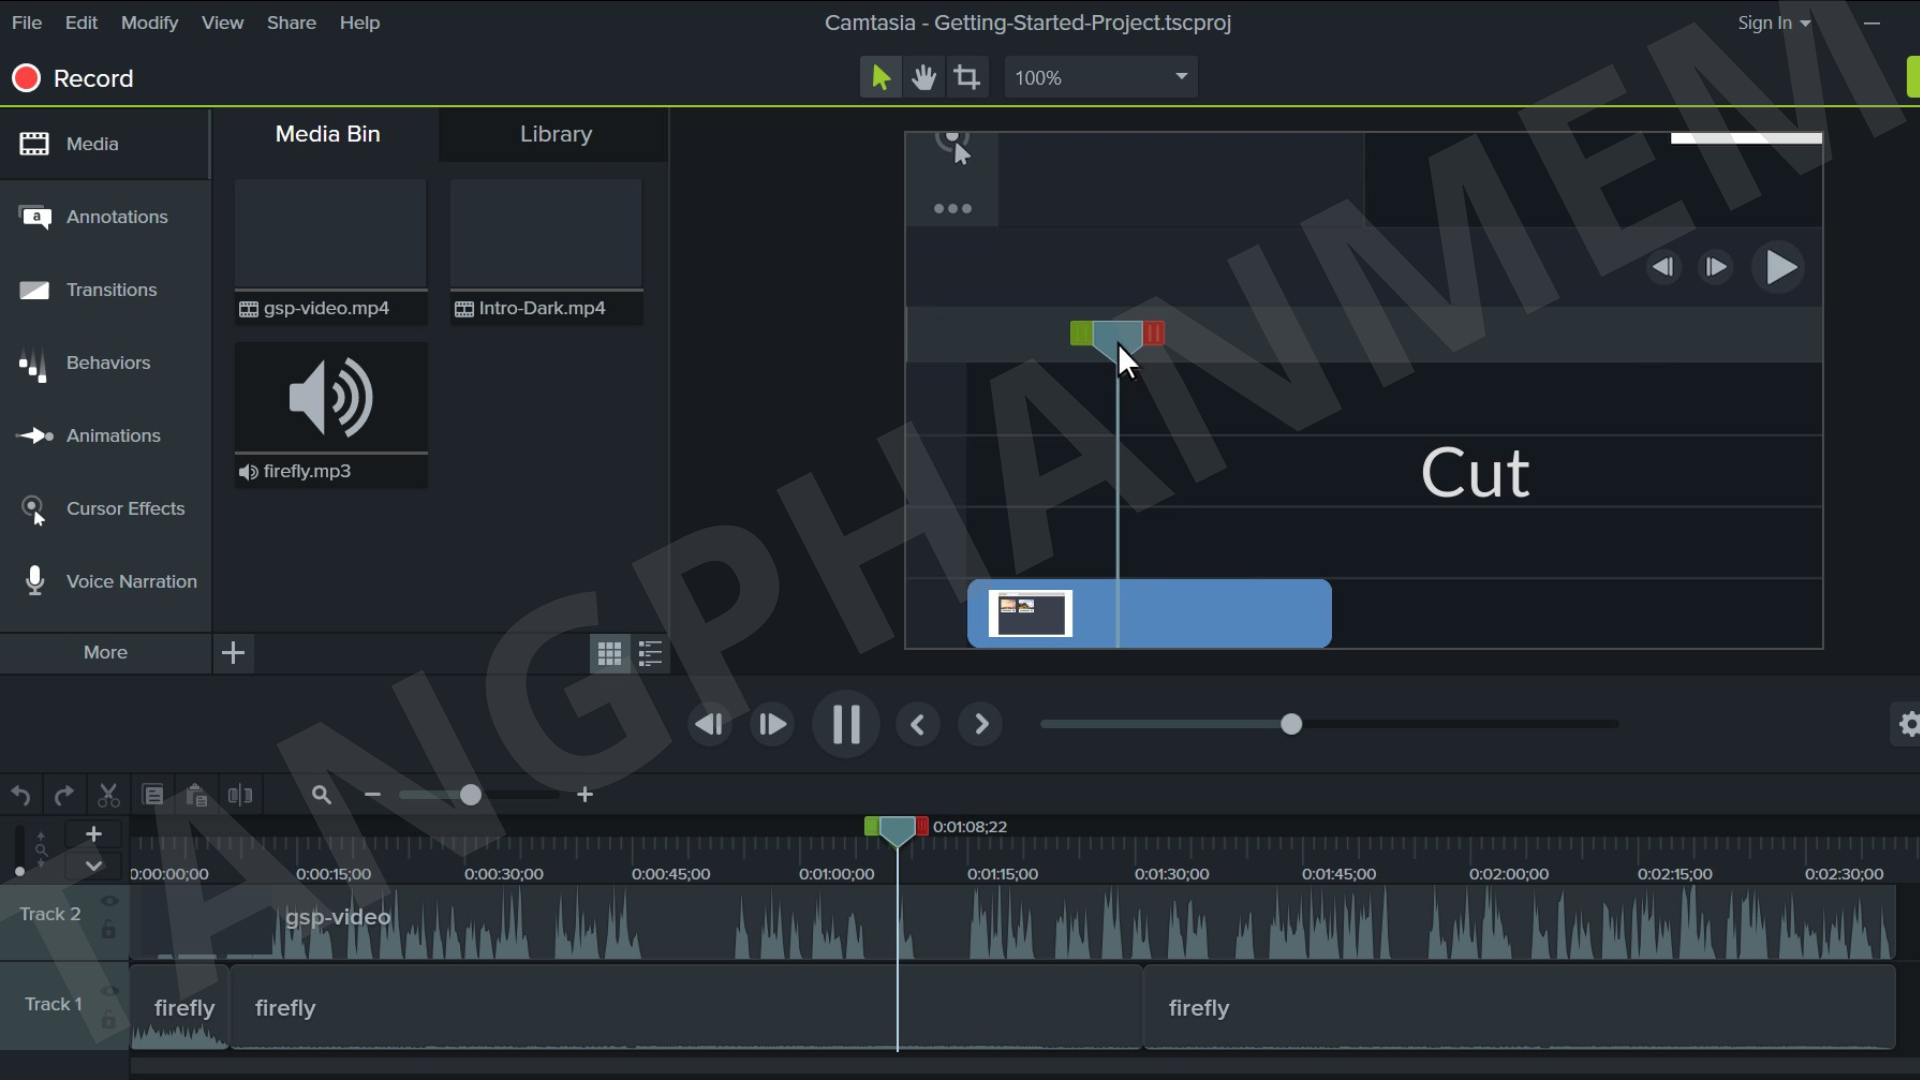The height and width of the screenshot is (1080, 1920).
Task: Click the 0:01:30;00 ruler mark
Action: click(1172, 874)
